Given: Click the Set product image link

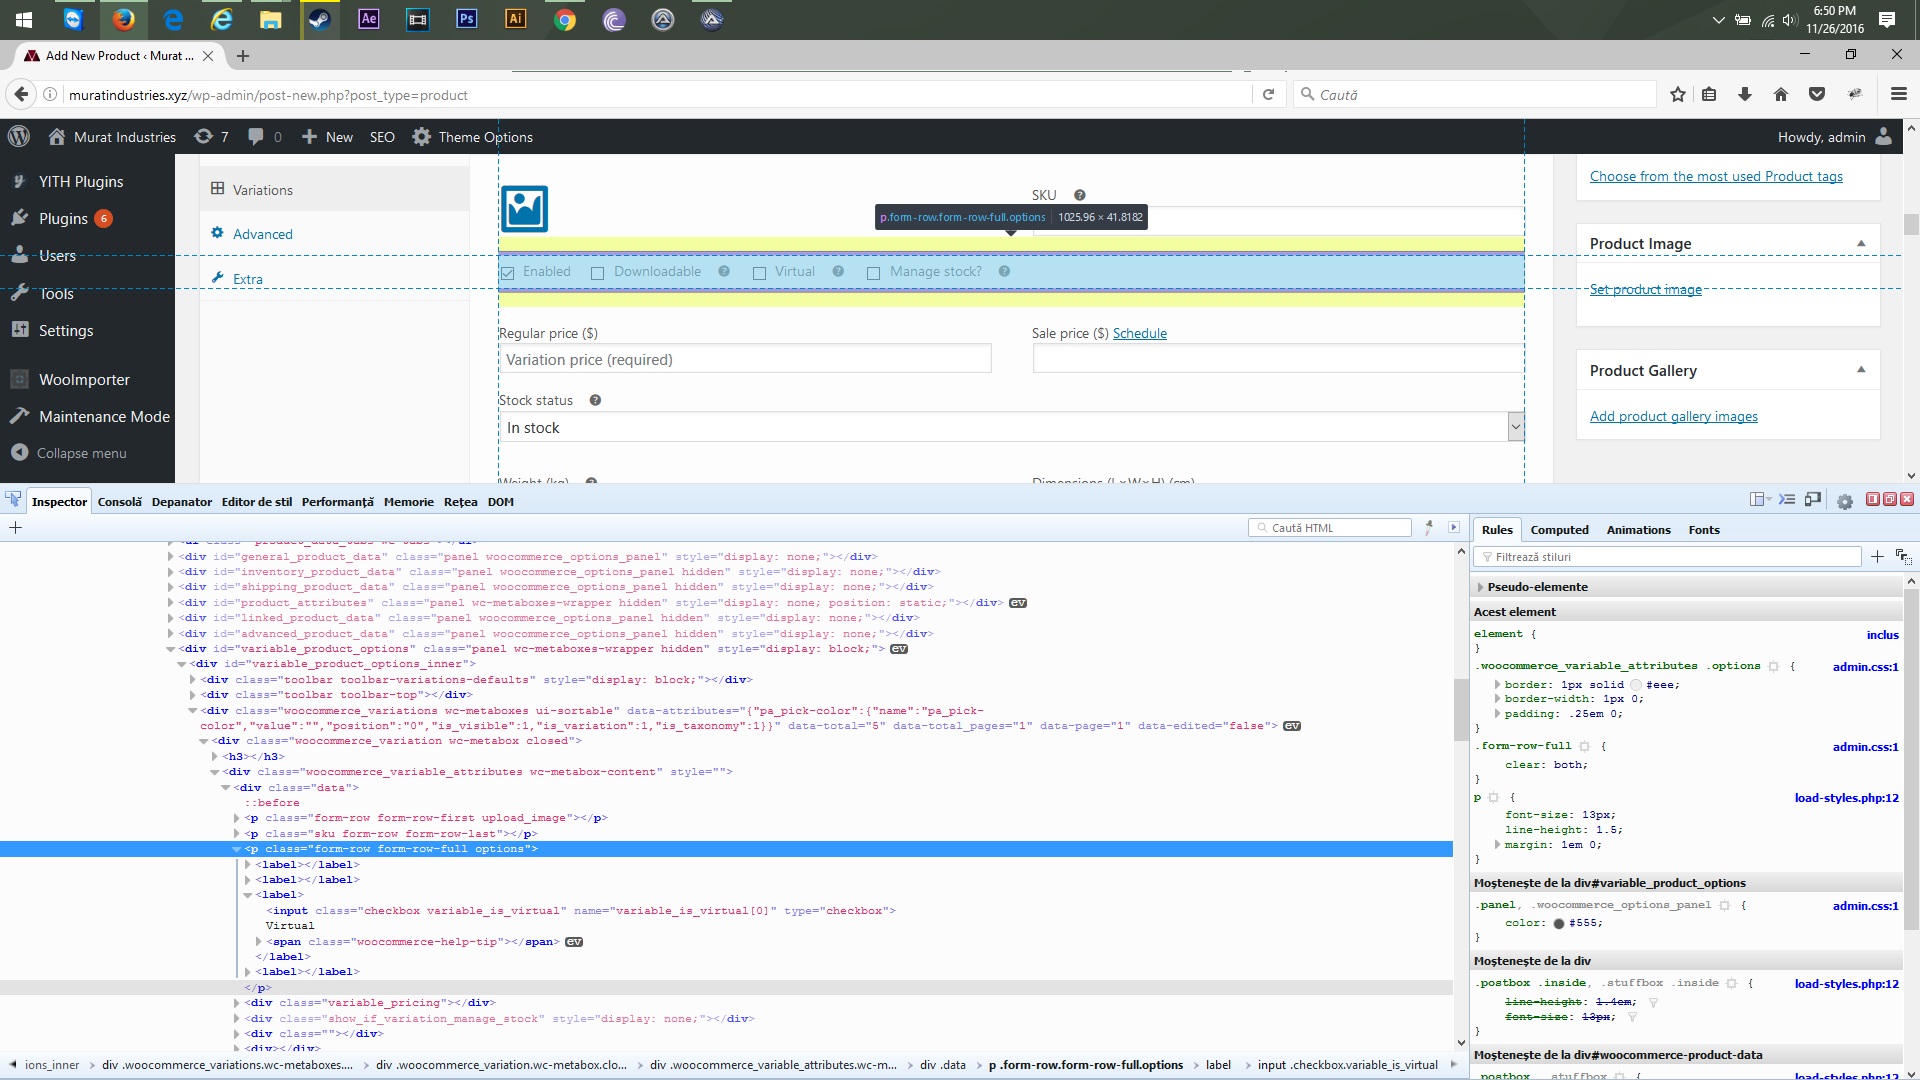Looking at the screenshot, I should coord(1646,289).
